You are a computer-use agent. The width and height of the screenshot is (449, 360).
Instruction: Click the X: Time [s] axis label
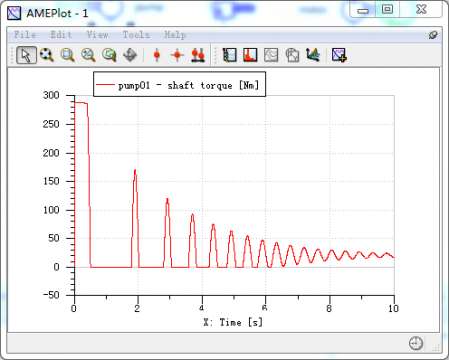point(233,322)
